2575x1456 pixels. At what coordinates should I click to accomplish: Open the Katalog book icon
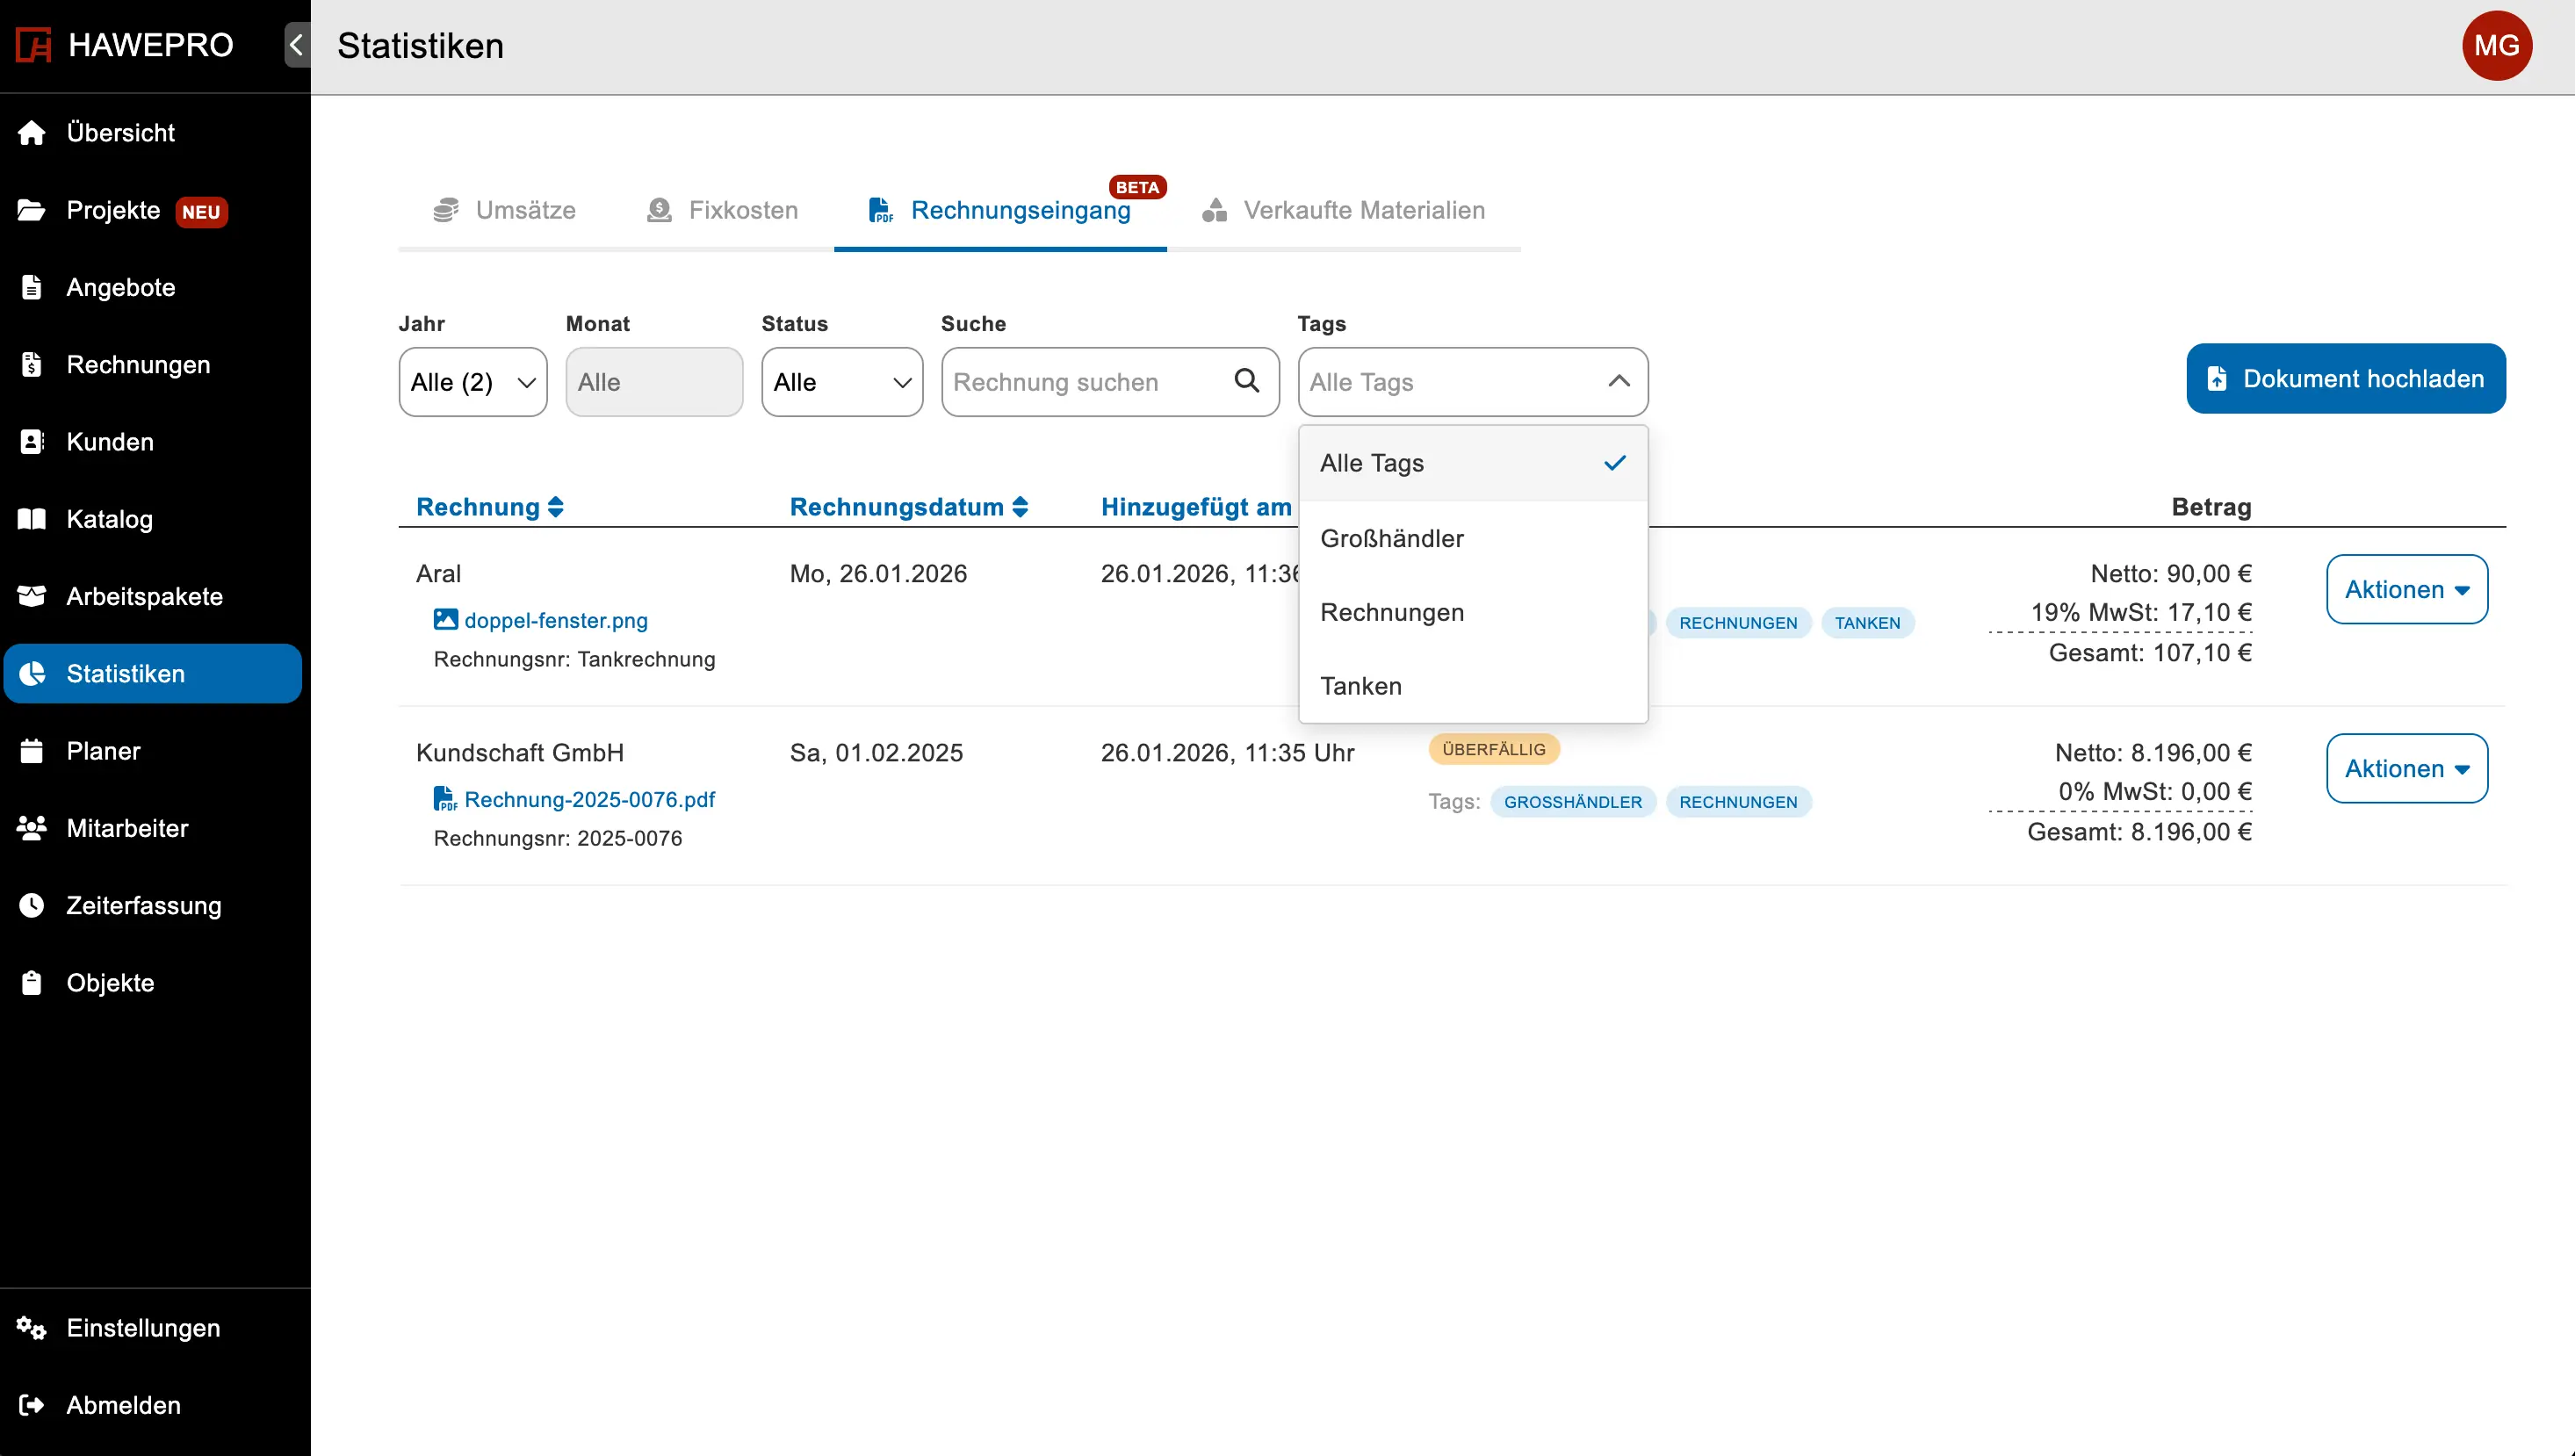(32, 519)
